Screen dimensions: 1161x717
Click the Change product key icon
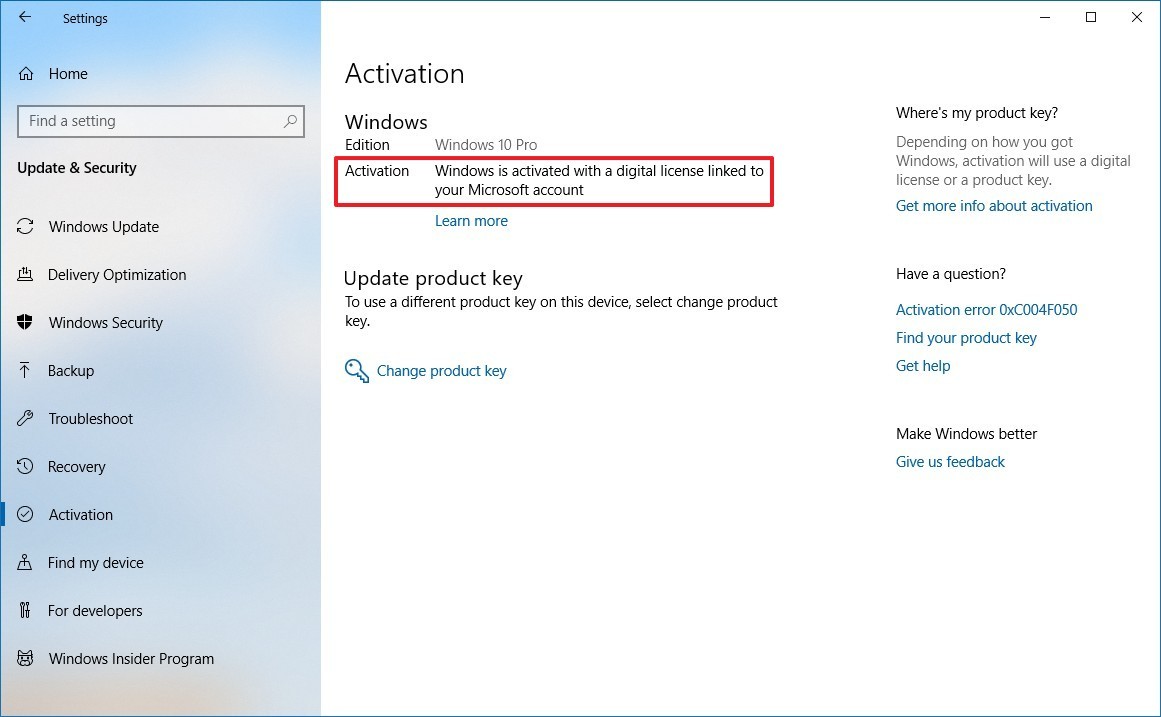pyautogui.click(x=356, y=370)
